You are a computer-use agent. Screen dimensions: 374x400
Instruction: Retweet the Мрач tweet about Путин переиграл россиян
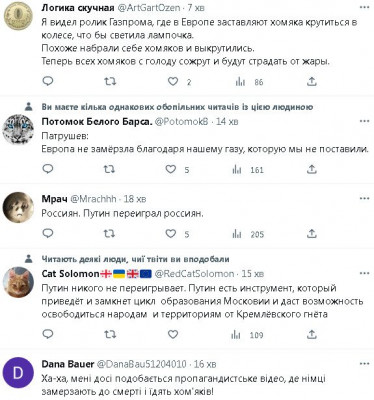point(109,234)
